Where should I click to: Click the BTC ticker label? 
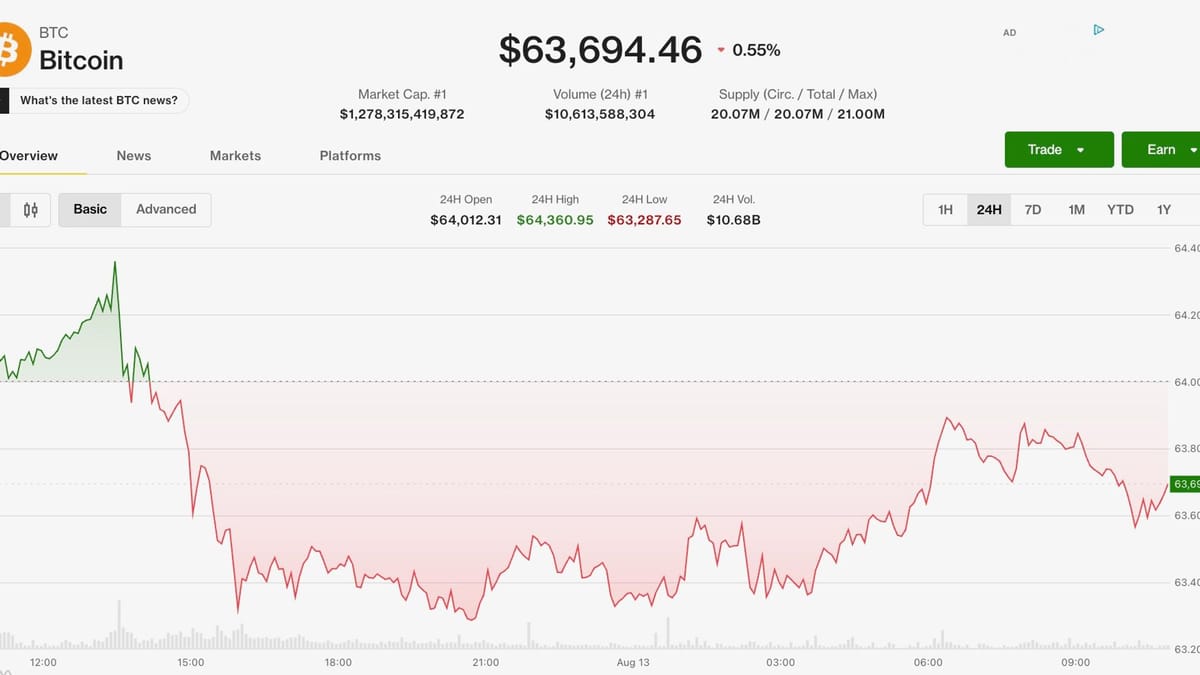(53, 33)
